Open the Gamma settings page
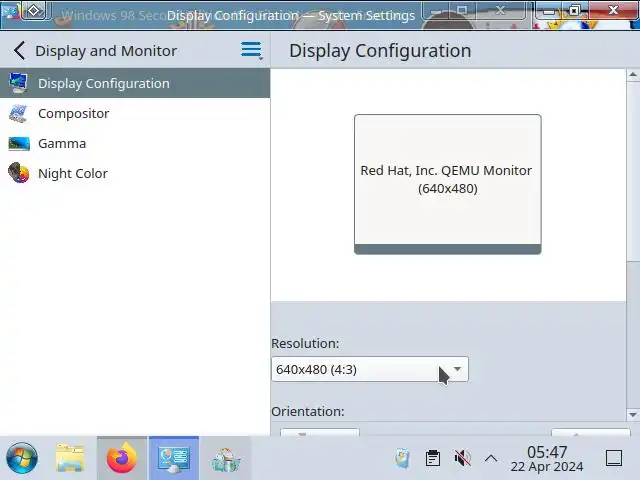 [135, 143]
